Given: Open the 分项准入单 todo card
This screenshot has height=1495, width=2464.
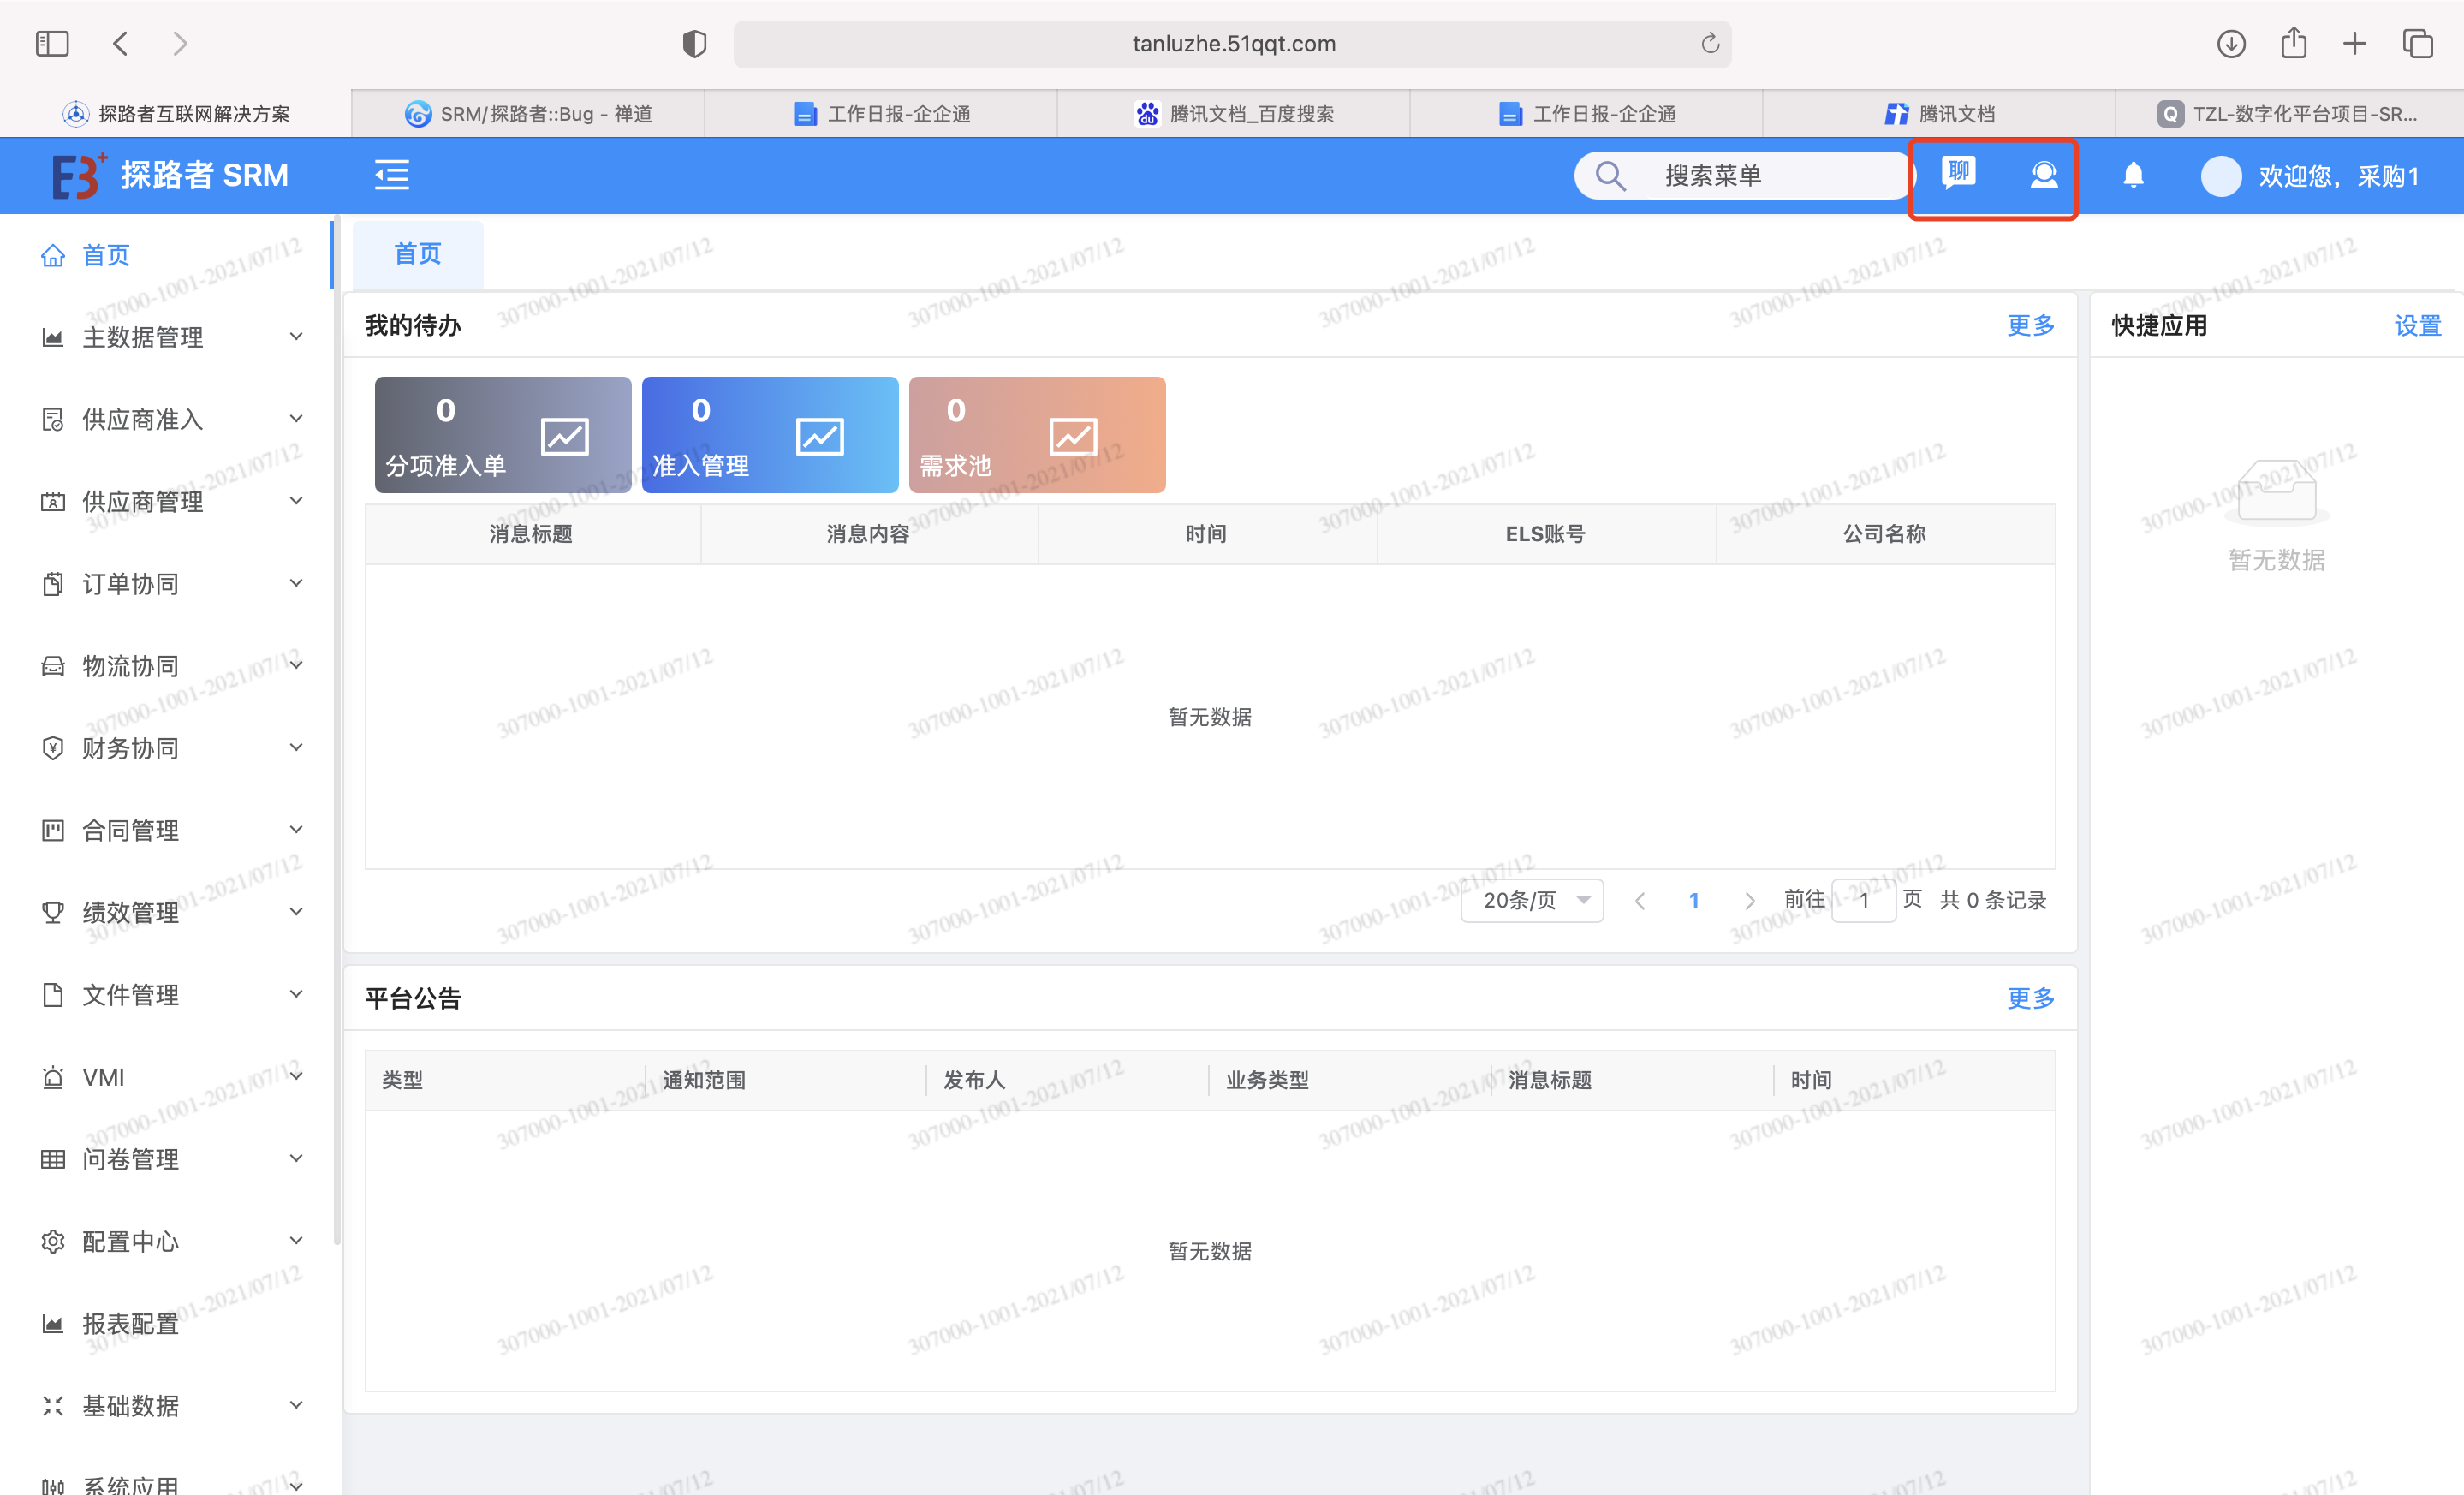Looking at the screenshot, I should (x=502, y=435).
